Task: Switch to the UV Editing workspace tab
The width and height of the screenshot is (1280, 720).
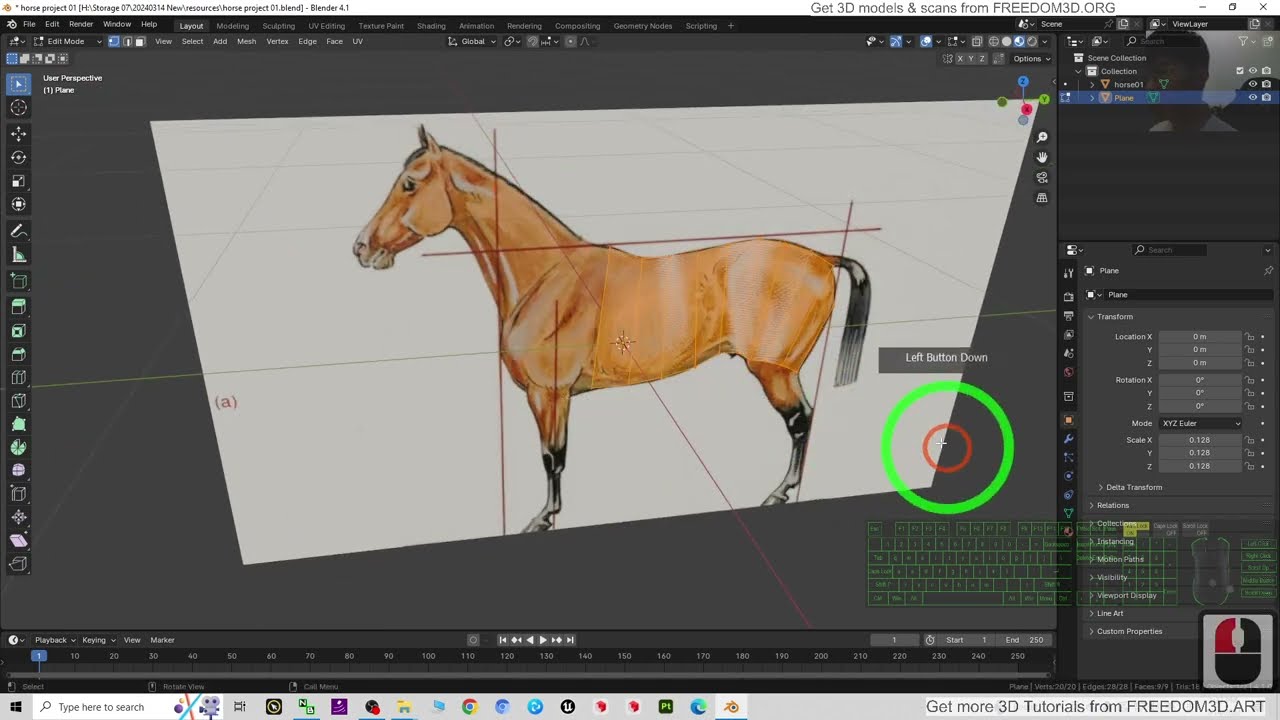Action: click(326, 26)
